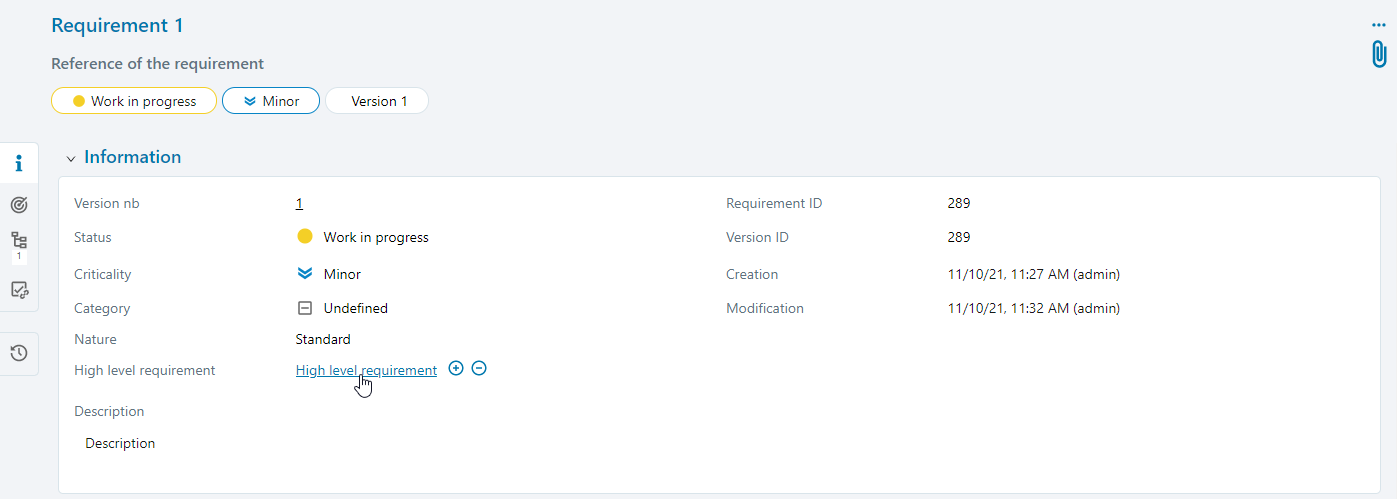Open the linked requirements tree icon
1397x499 pixels.
[x=19, y=241]
